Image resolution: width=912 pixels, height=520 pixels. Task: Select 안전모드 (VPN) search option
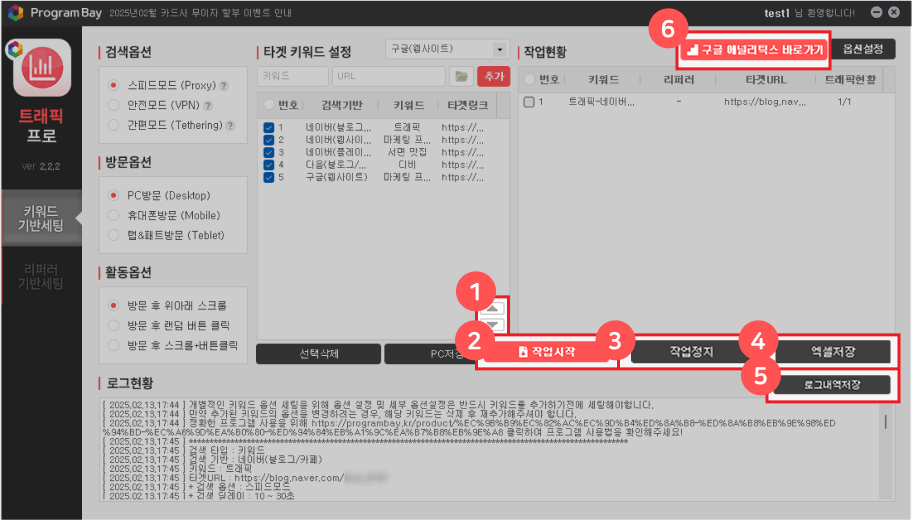(114, 106)
